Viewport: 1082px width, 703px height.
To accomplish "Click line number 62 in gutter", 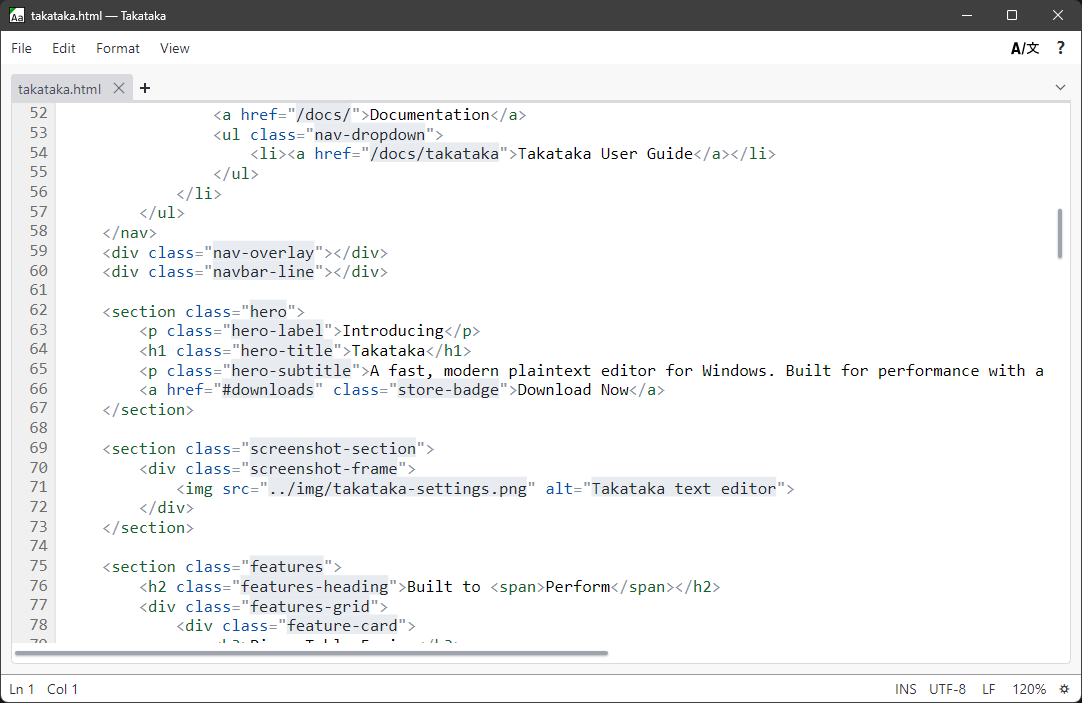I will pyautogui.click(x=38, y=310).
